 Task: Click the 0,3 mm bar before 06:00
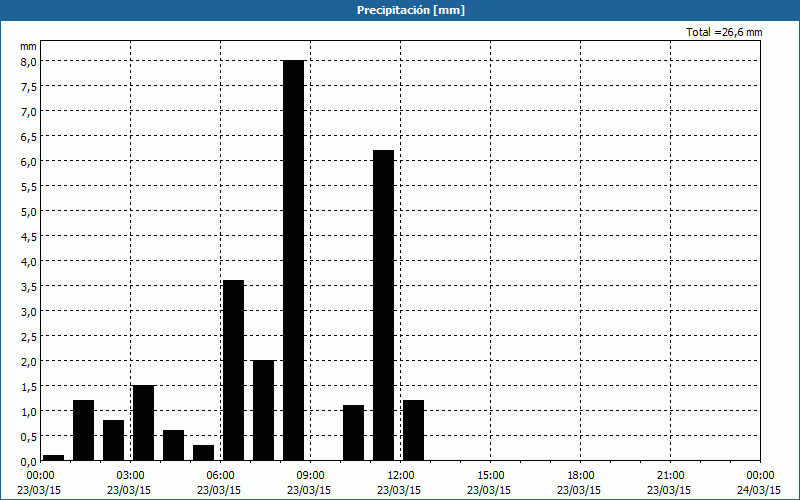(x=204, y=453)
